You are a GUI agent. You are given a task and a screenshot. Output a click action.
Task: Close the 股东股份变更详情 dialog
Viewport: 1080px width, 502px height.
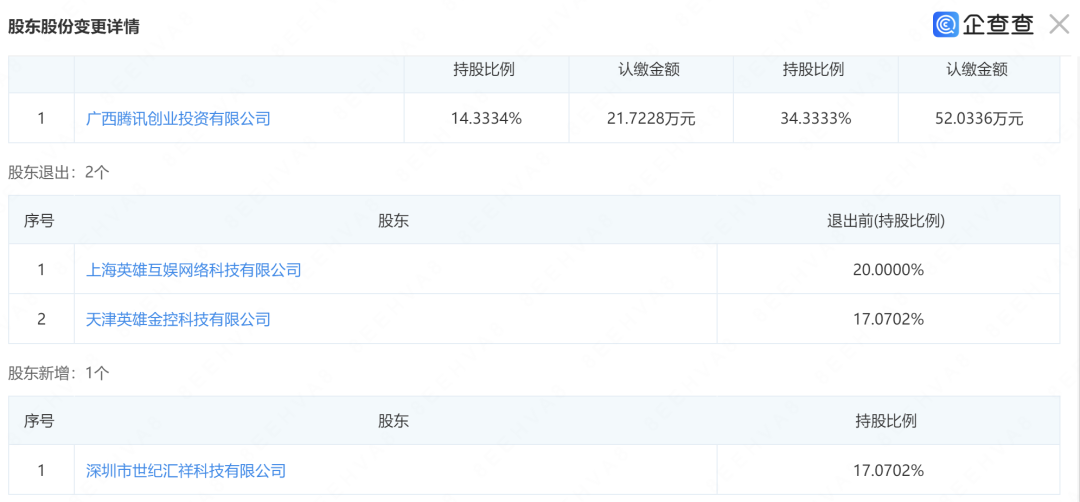coord(1059,25)
